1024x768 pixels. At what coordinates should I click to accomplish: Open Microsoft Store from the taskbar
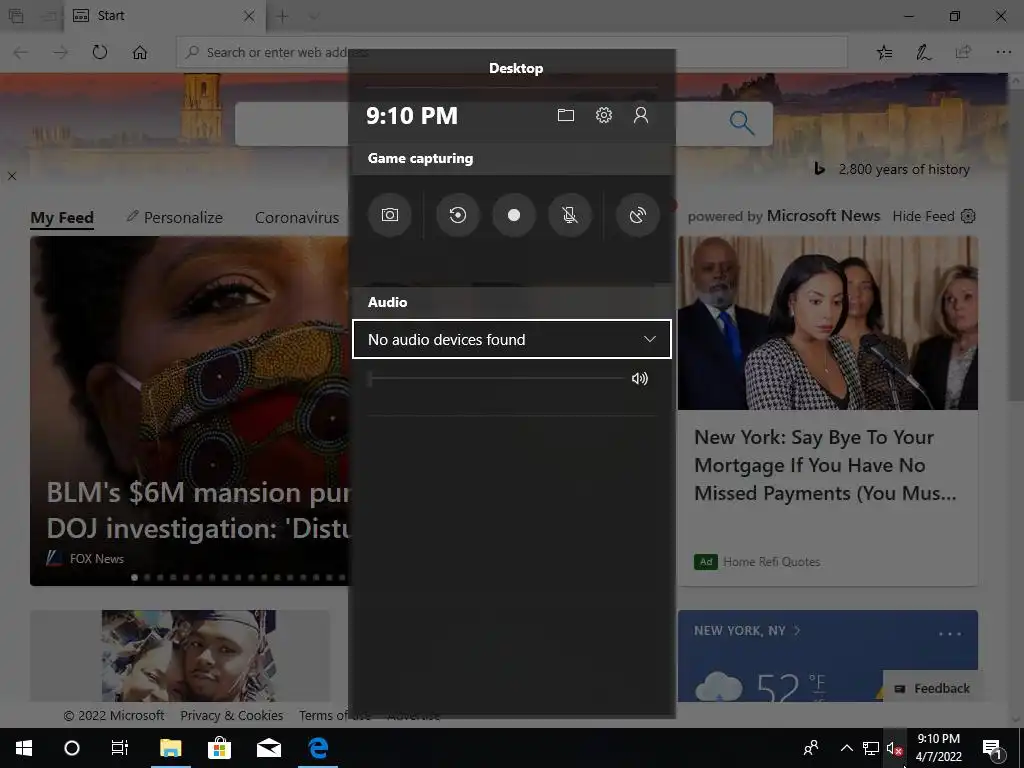219,748
